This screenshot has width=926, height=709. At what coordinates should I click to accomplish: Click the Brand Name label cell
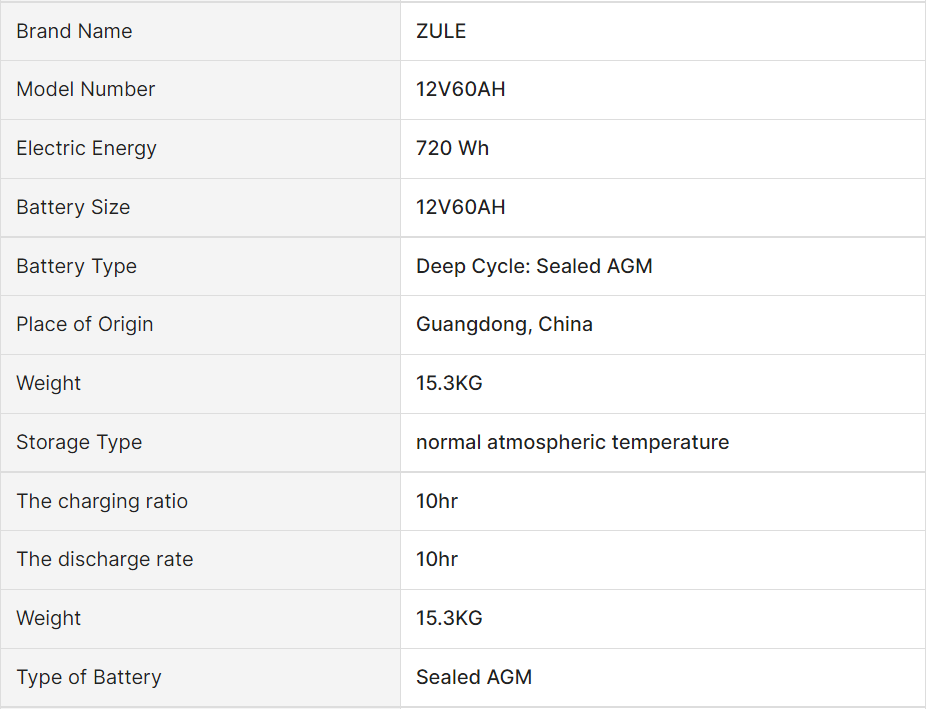coord(74,31)
